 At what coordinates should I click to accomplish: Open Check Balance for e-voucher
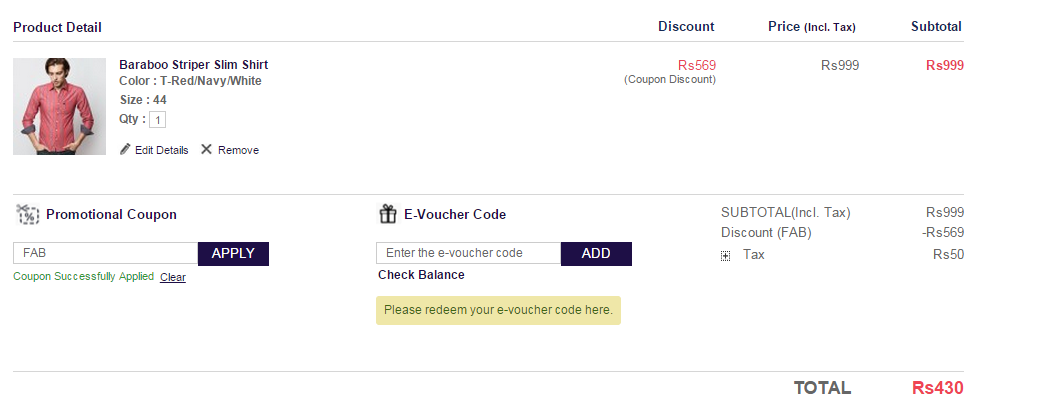coord(421,274)
